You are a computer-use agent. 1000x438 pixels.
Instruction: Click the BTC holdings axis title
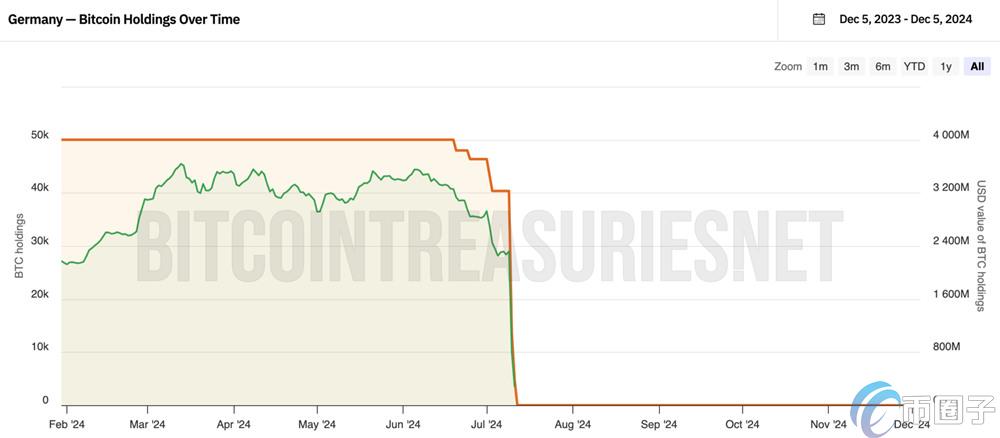tap(20, 245)
